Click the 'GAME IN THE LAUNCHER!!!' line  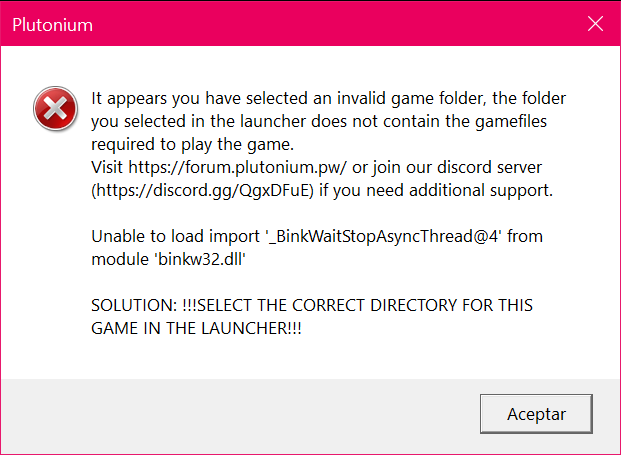(x=196, y=328)
